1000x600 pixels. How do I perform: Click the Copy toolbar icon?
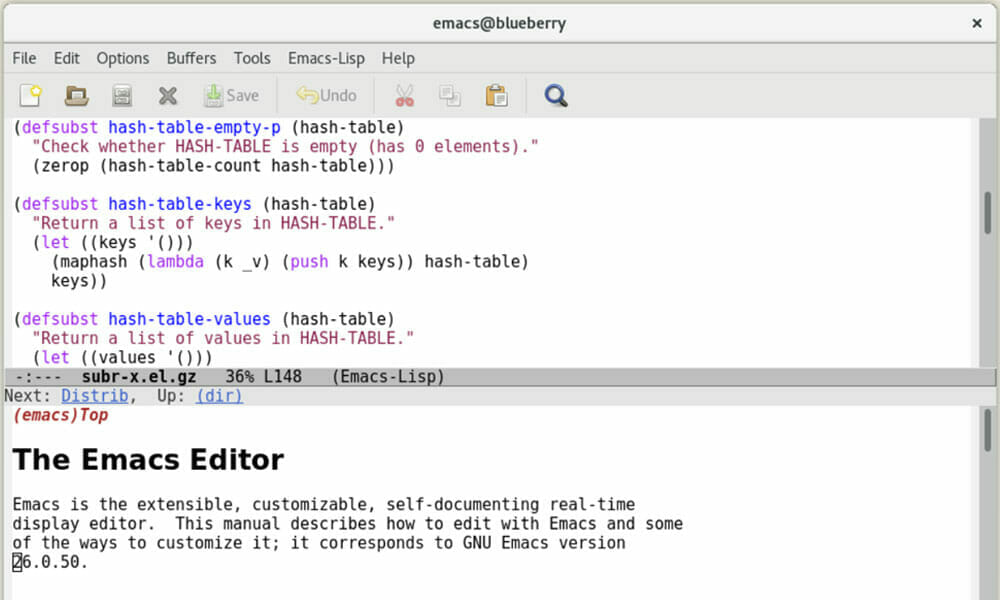pos(450,96)
